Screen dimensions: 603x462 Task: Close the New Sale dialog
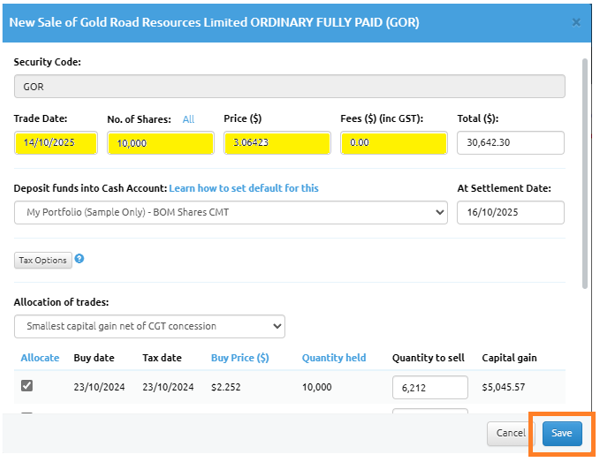click(575, 21)
